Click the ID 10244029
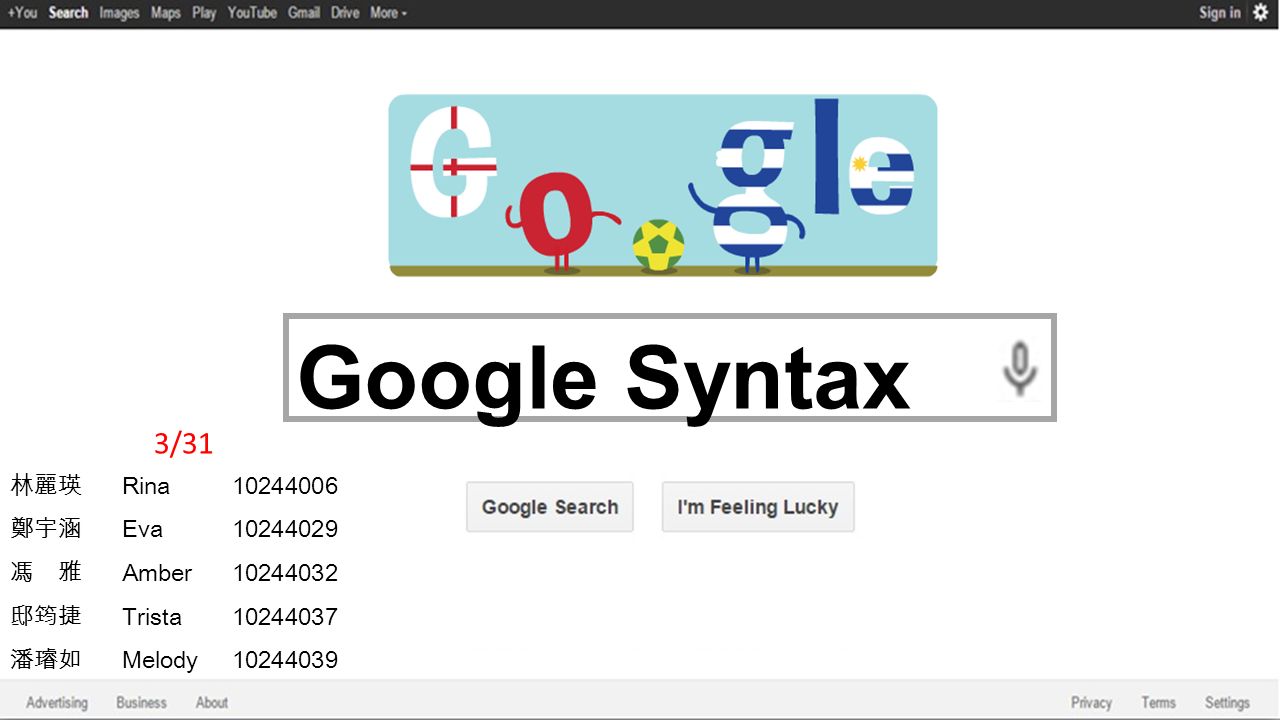 pyautogui.click(x=286, y=529)
